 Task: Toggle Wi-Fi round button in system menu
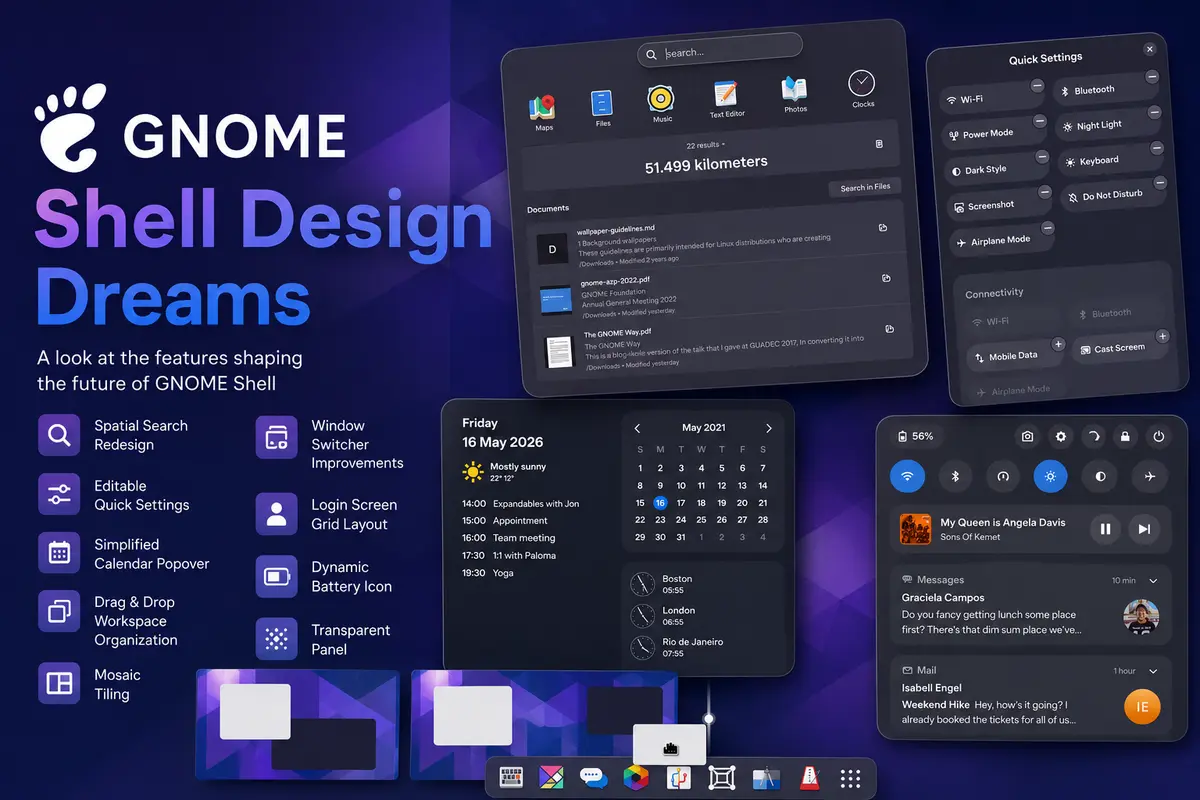pyautogui.click(x=907, y=476)
